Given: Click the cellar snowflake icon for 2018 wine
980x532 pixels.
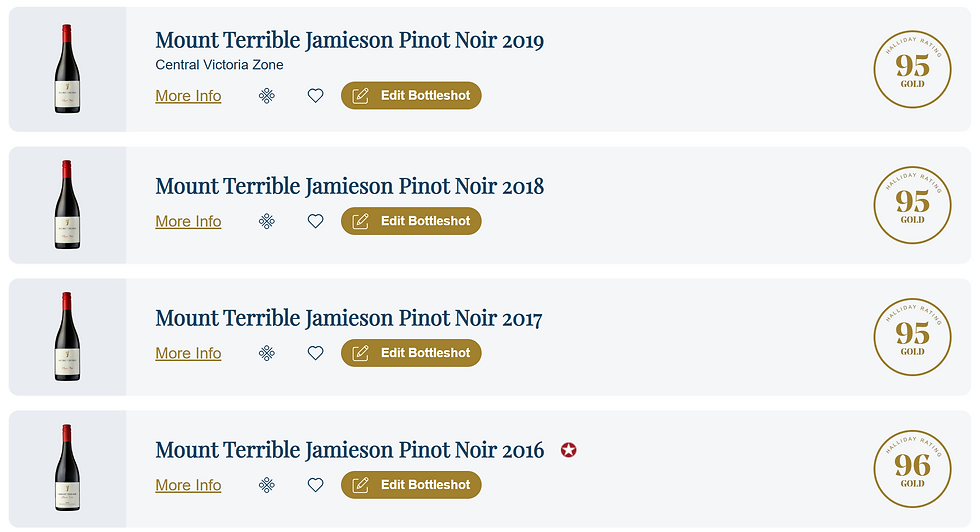Looking at the screenshot, I should click(x=267, y=221).
